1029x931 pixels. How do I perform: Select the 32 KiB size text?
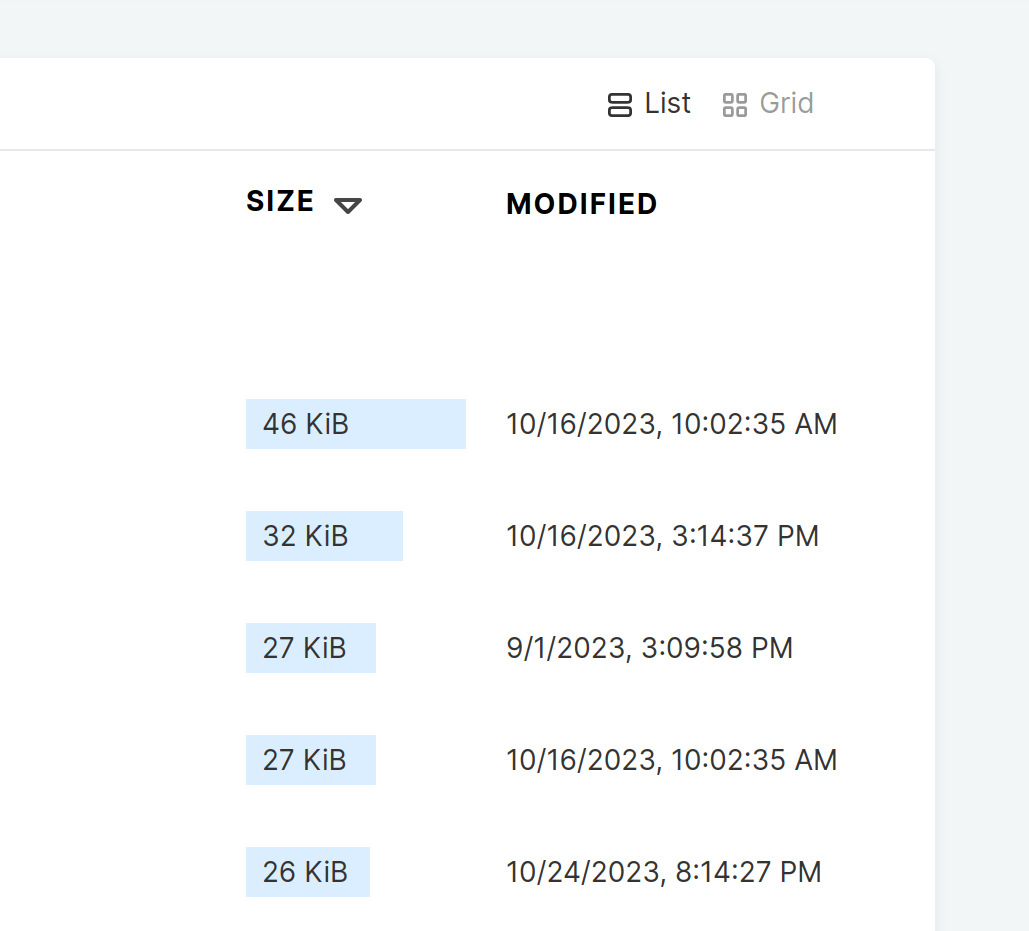(306, 536)
